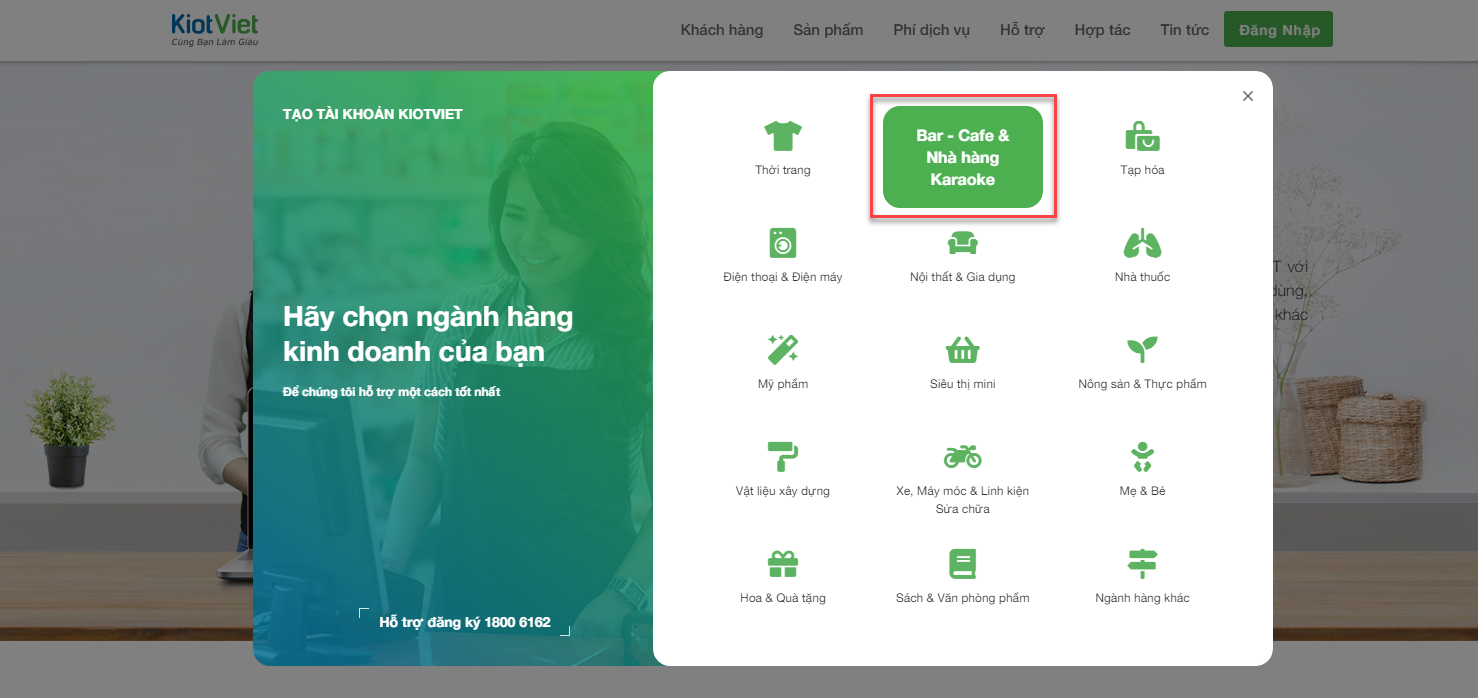
Task: Choose the Nông sản & Thực phẩm sprout icon
Action: (x=1142, y=350)
